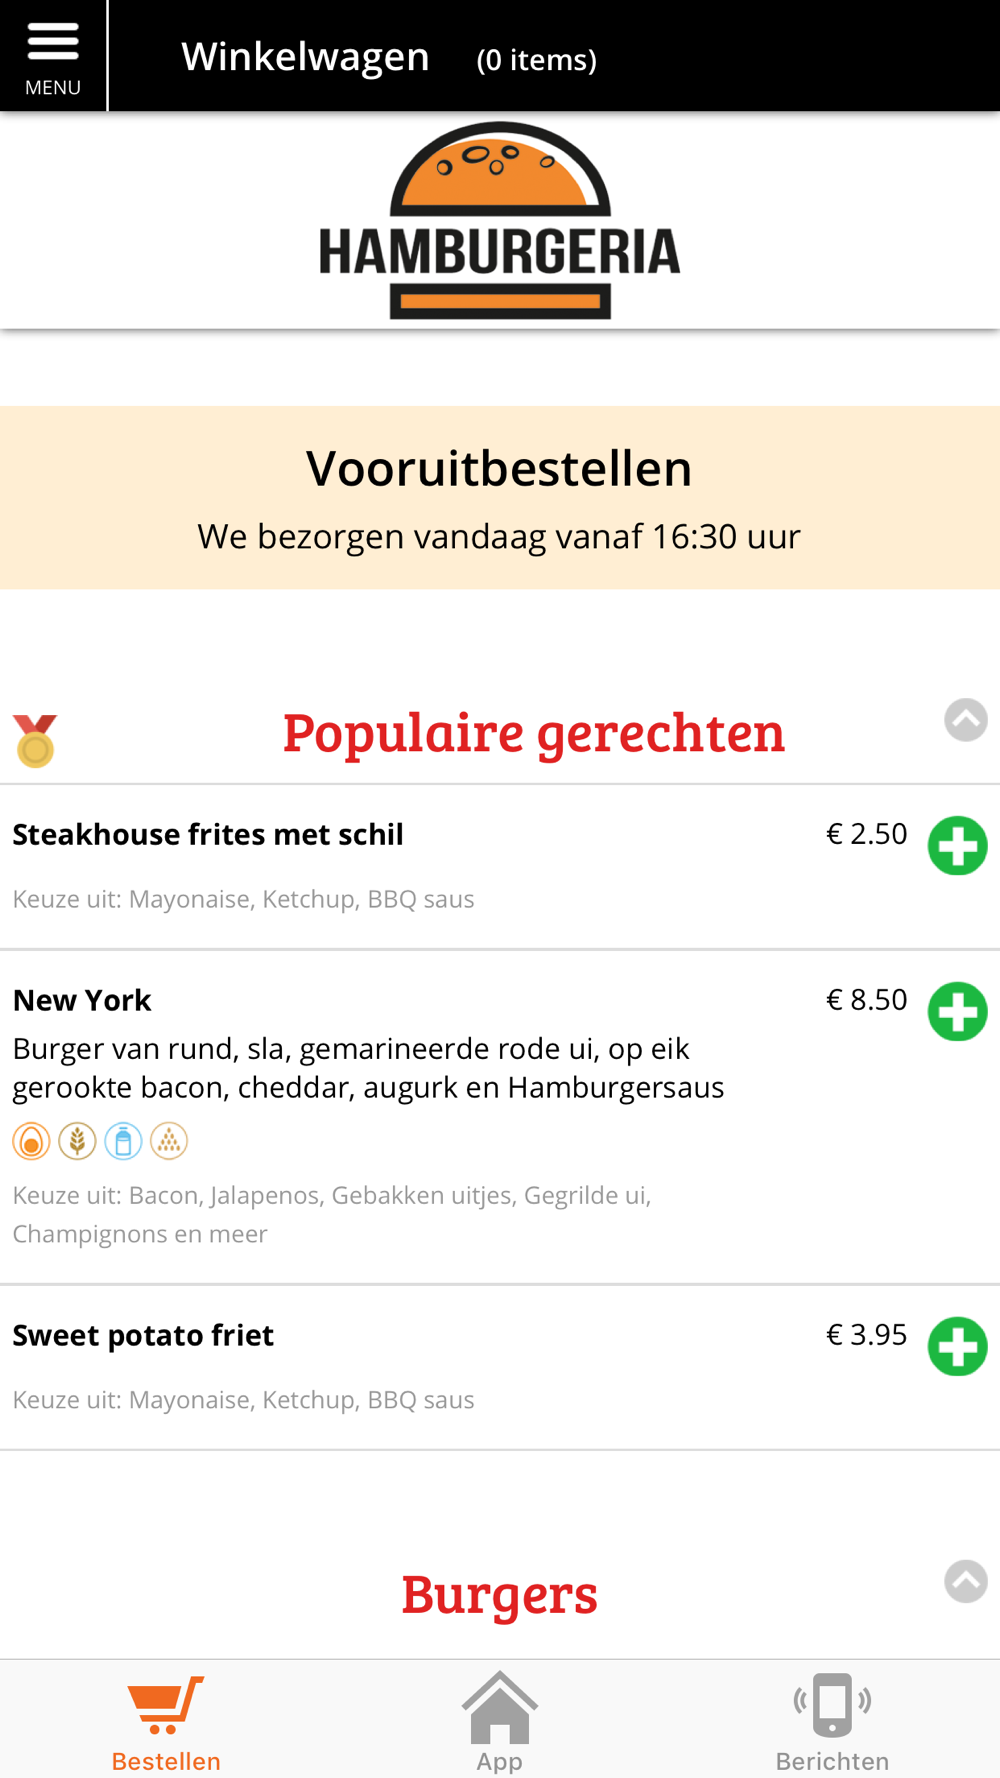Click the milk bottle allergen icon

(123, 1141)
